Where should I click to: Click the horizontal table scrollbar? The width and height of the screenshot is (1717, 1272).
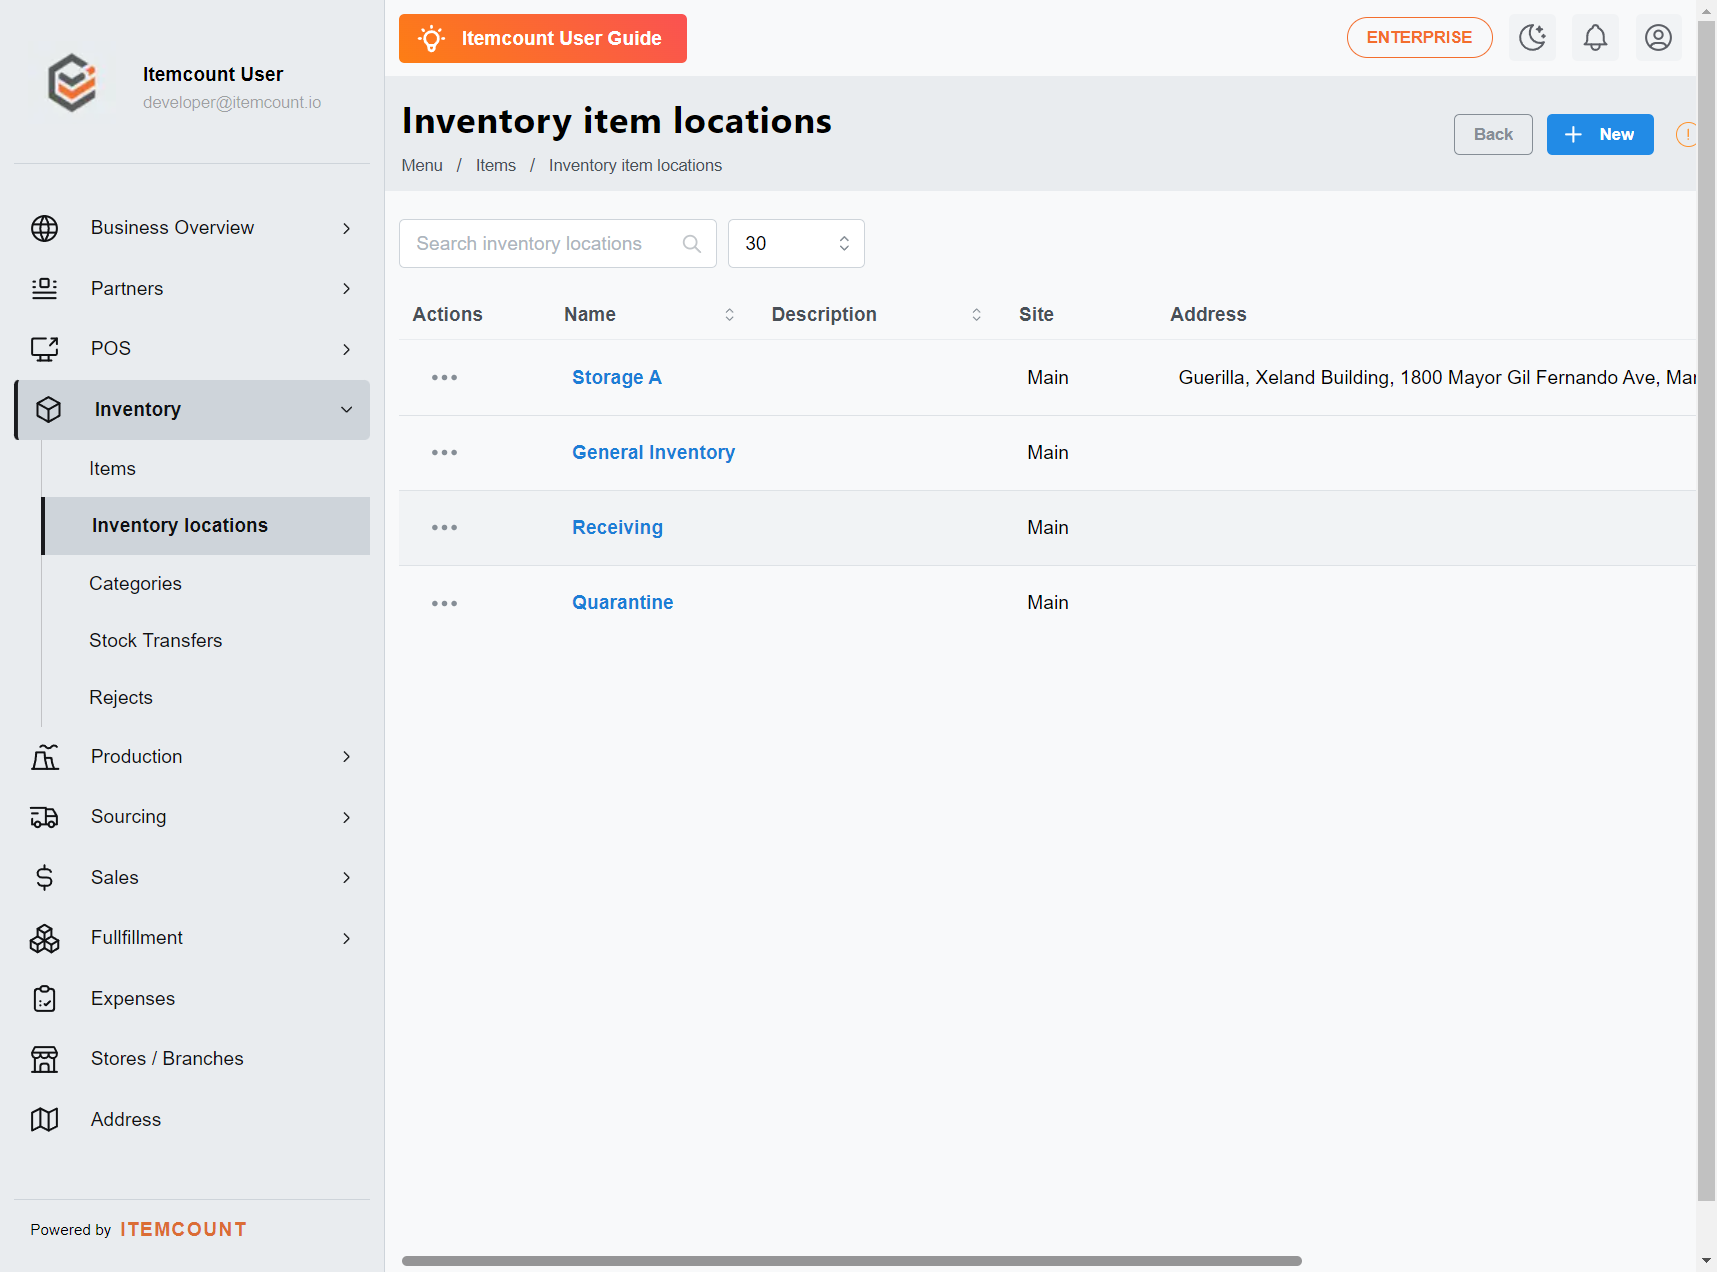point(851,1261)
